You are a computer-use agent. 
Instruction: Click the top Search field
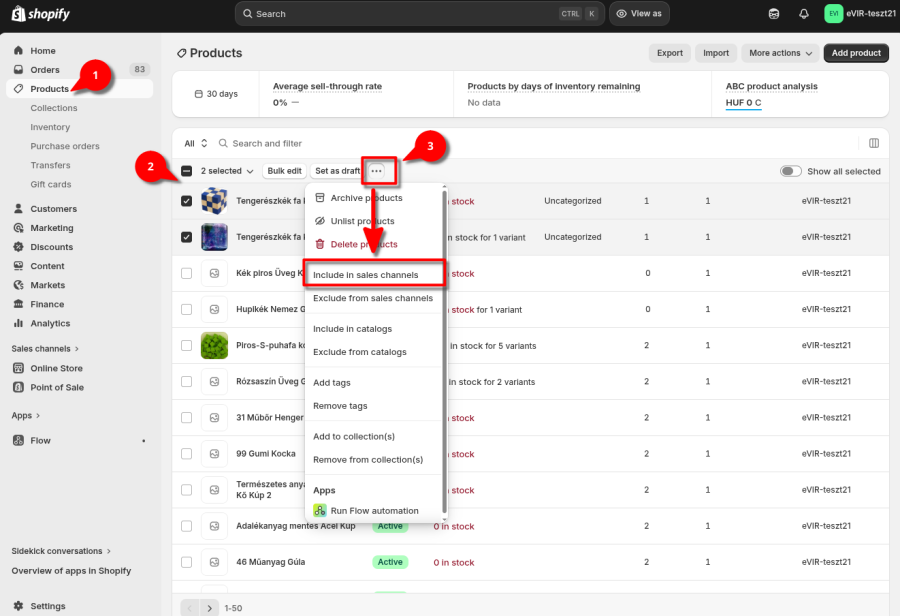(420, 14)
